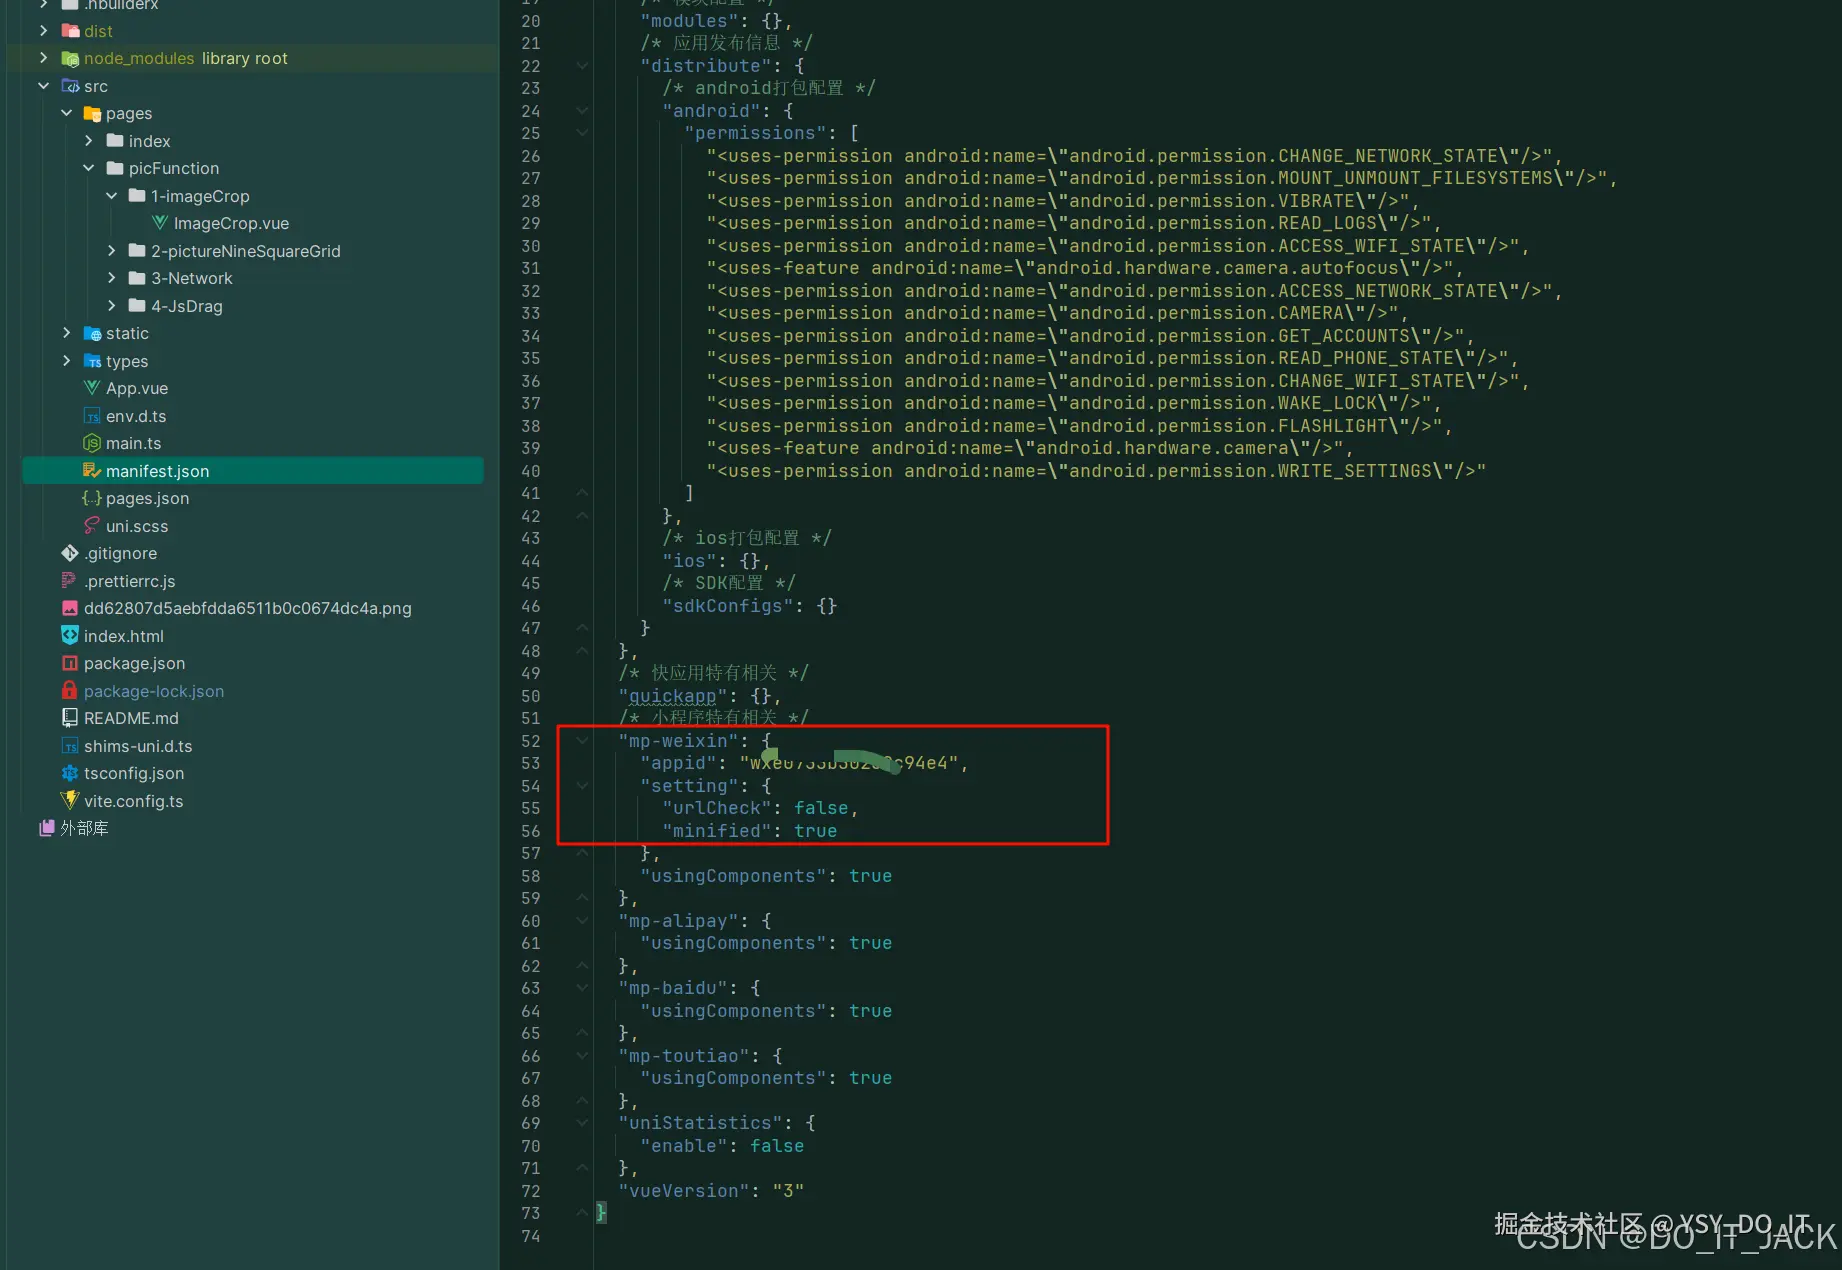Image resolution: width=1842 pixels, height=1270 pixels.
Task: Click the image icon of the PNG file
Action: [x=70, y=608]
